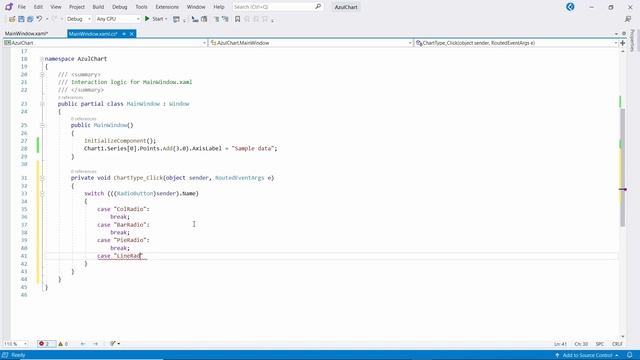Collapse the ChartType_Click method block
This screenshot has width=640, height=360.
point(42,178)
